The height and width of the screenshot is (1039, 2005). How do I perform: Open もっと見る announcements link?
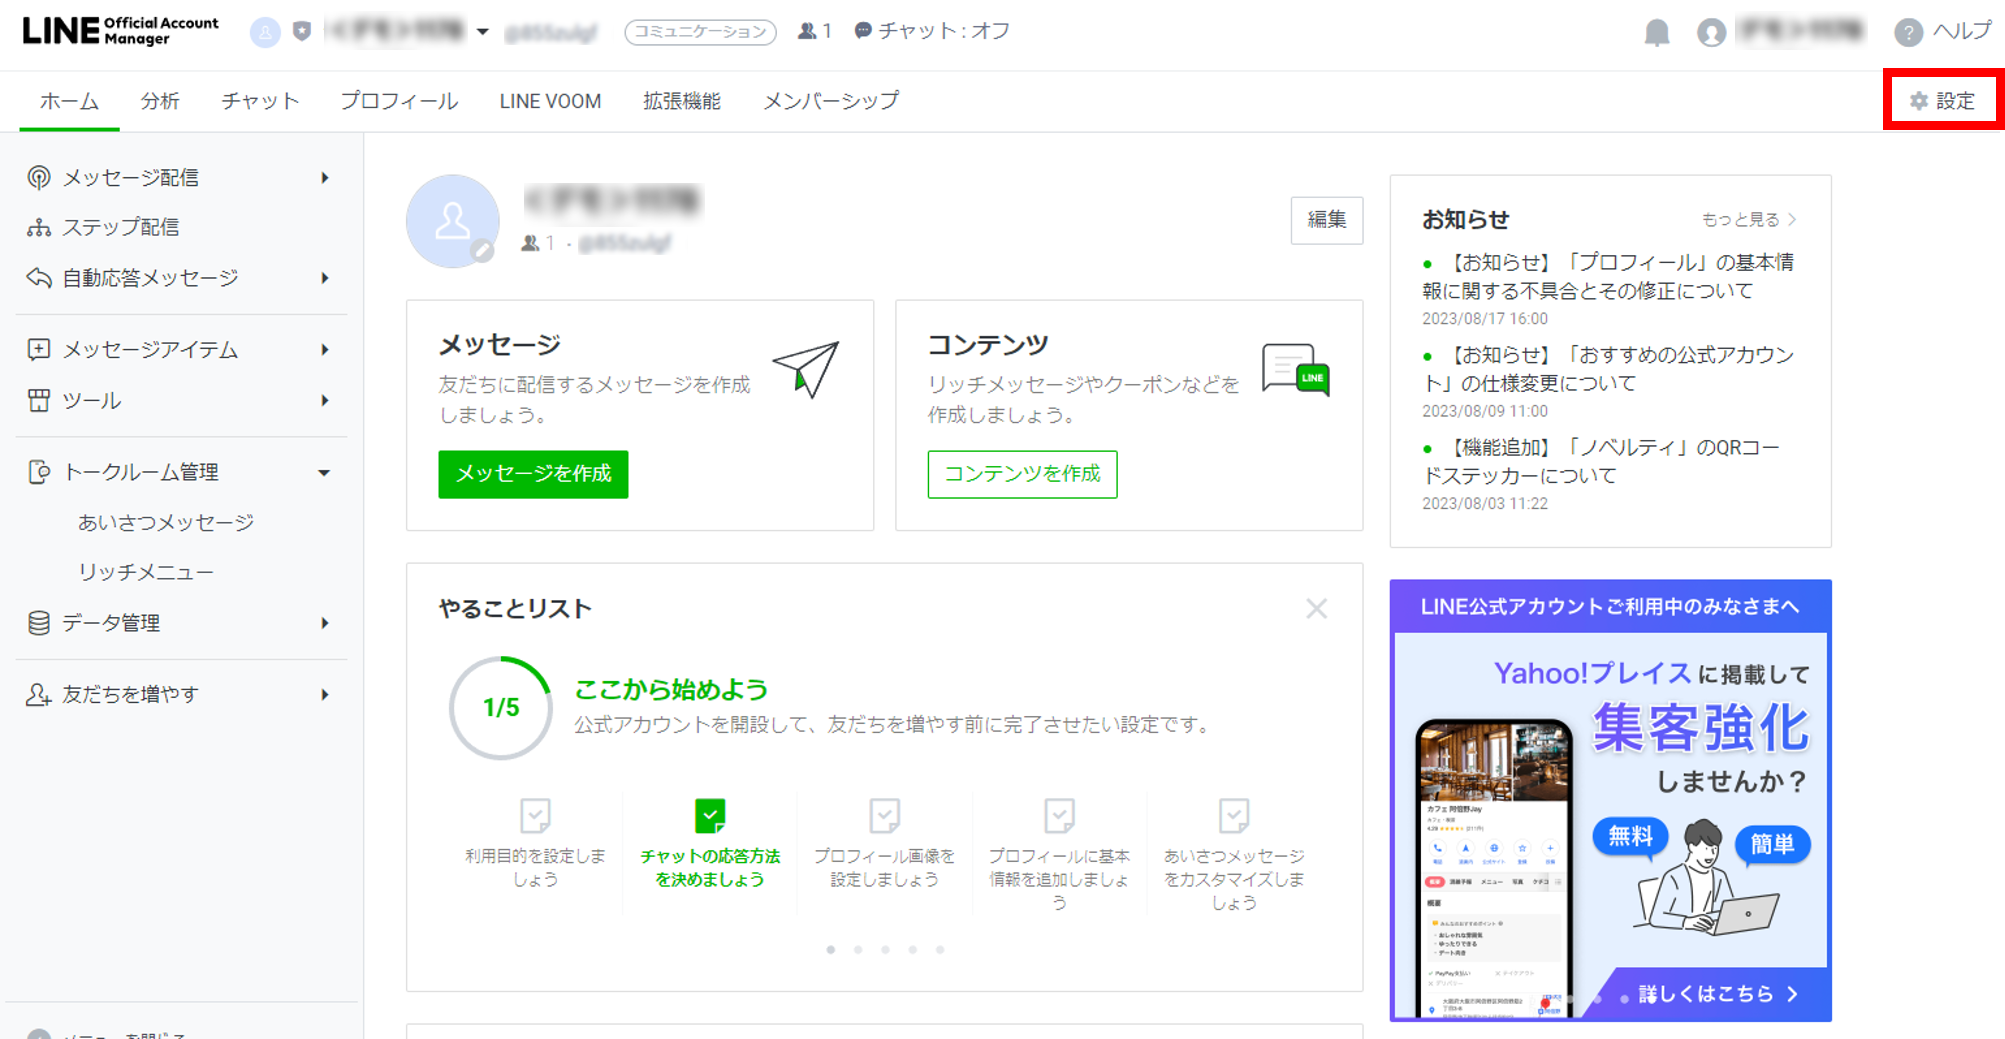tap(1748, 219)
